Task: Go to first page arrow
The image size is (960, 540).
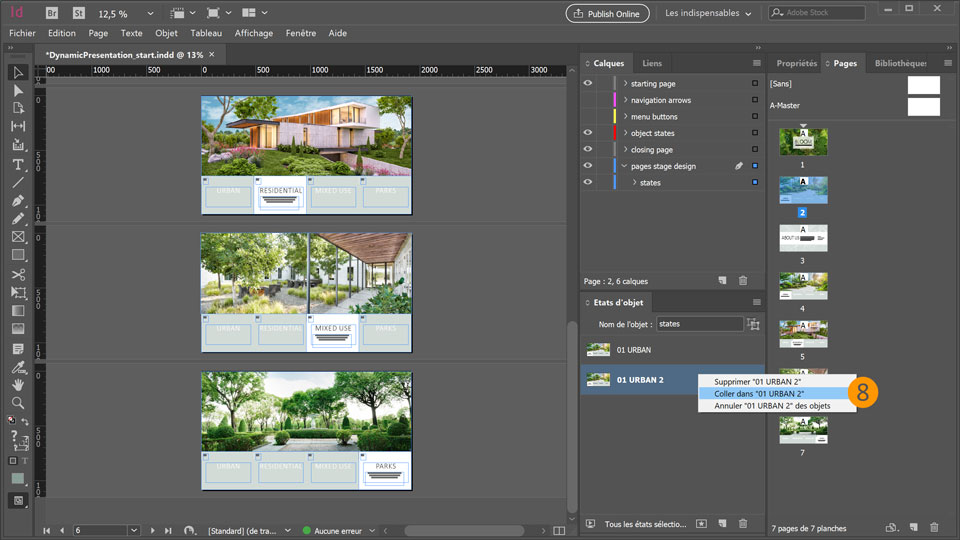Action: 47,530
